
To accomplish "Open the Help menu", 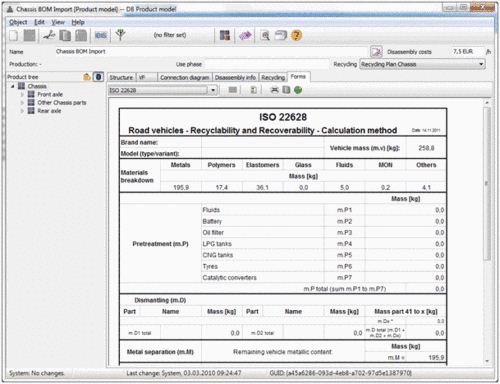I will point(78,22).
